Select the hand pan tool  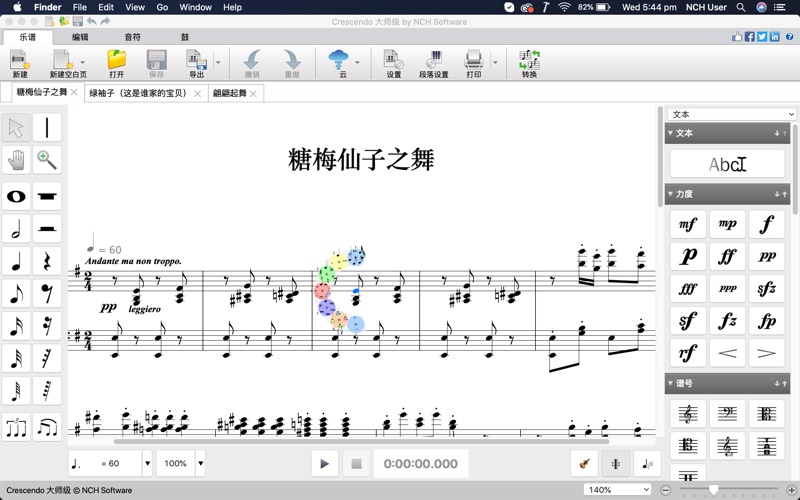[x=16, y=160]
